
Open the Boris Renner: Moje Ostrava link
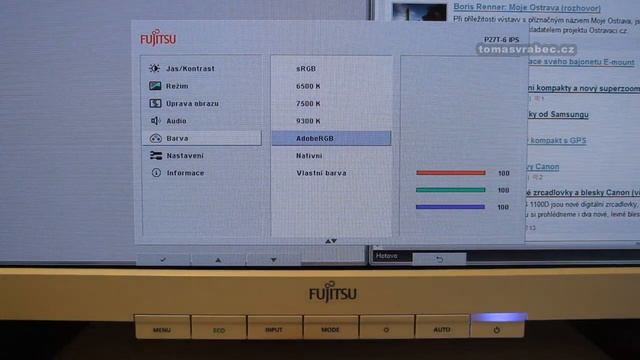point(527,7)
